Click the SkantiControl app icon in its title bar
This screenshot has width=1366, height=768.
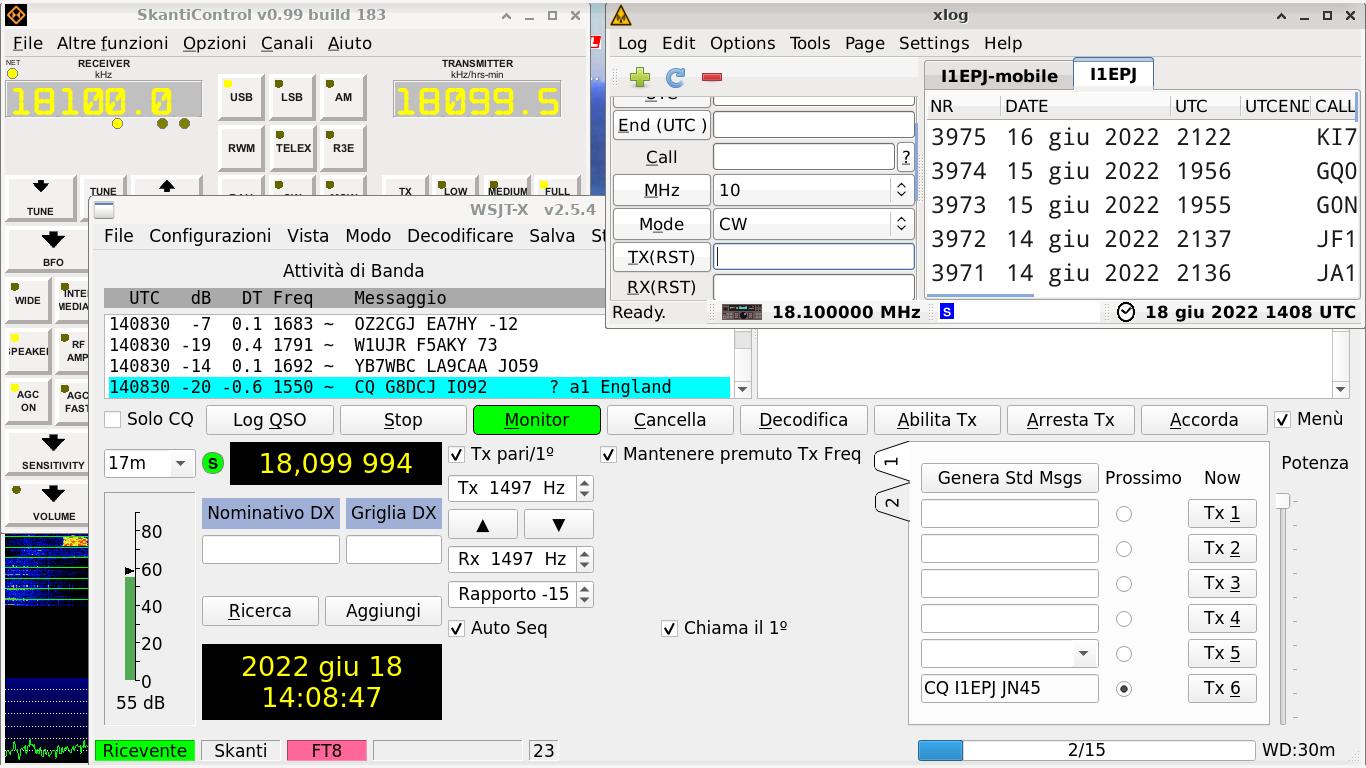tap(15, 15)
